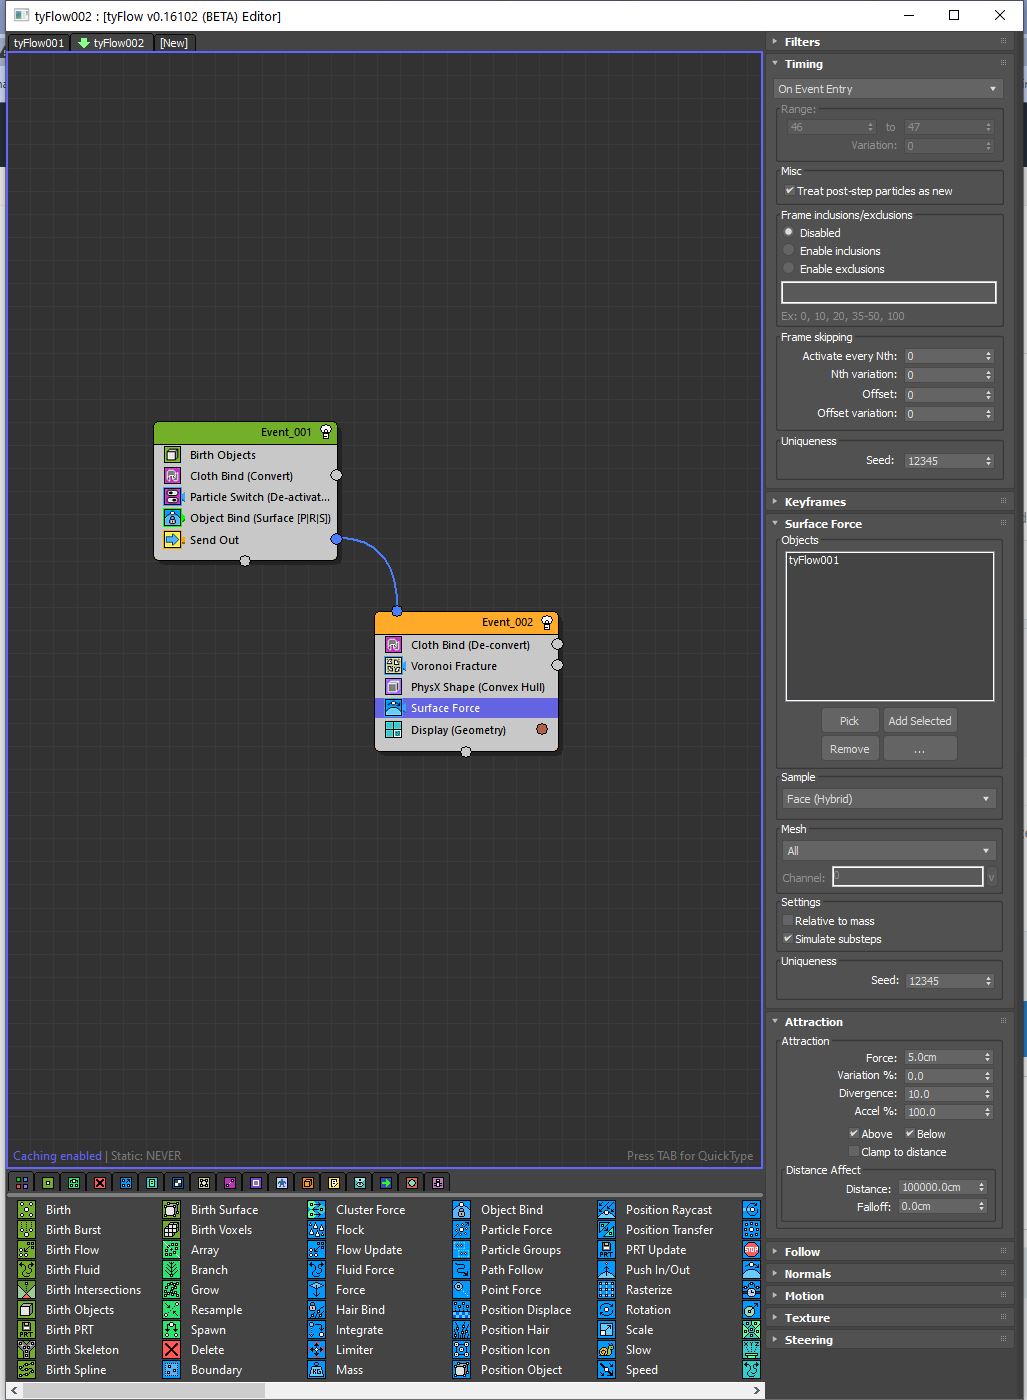Viewport: 1027px width, 1400px height.
Task: Switch to the tyFlow001 tab
Action: click(x=39, y=43)
